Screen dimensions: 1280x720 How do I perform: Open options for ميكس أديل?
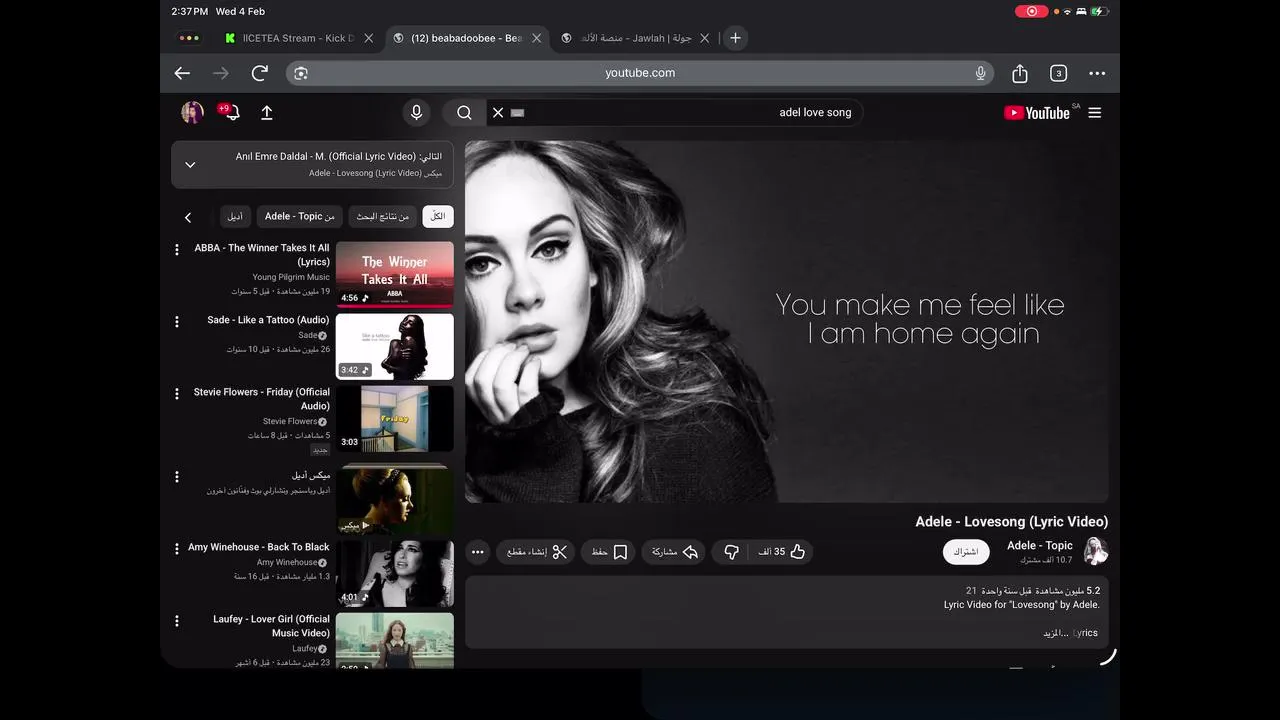click(x=177, y=477)
